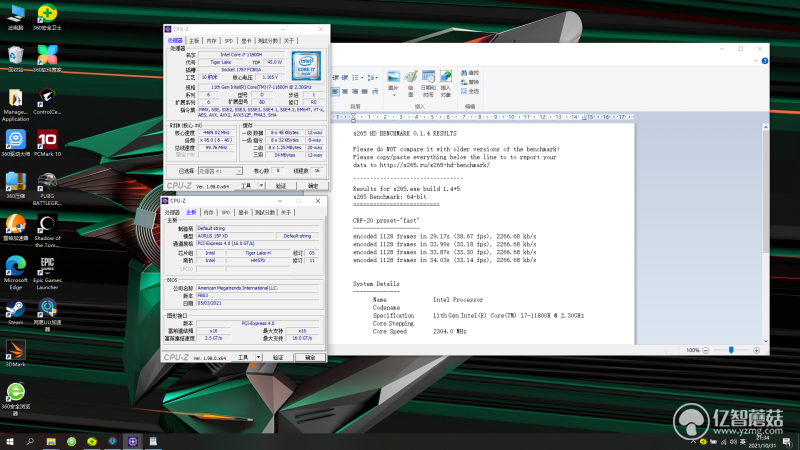Open the 显卡 tab in upper CPU-Z window
Viewport: 800px width, 450px height.
pos(246,41)
